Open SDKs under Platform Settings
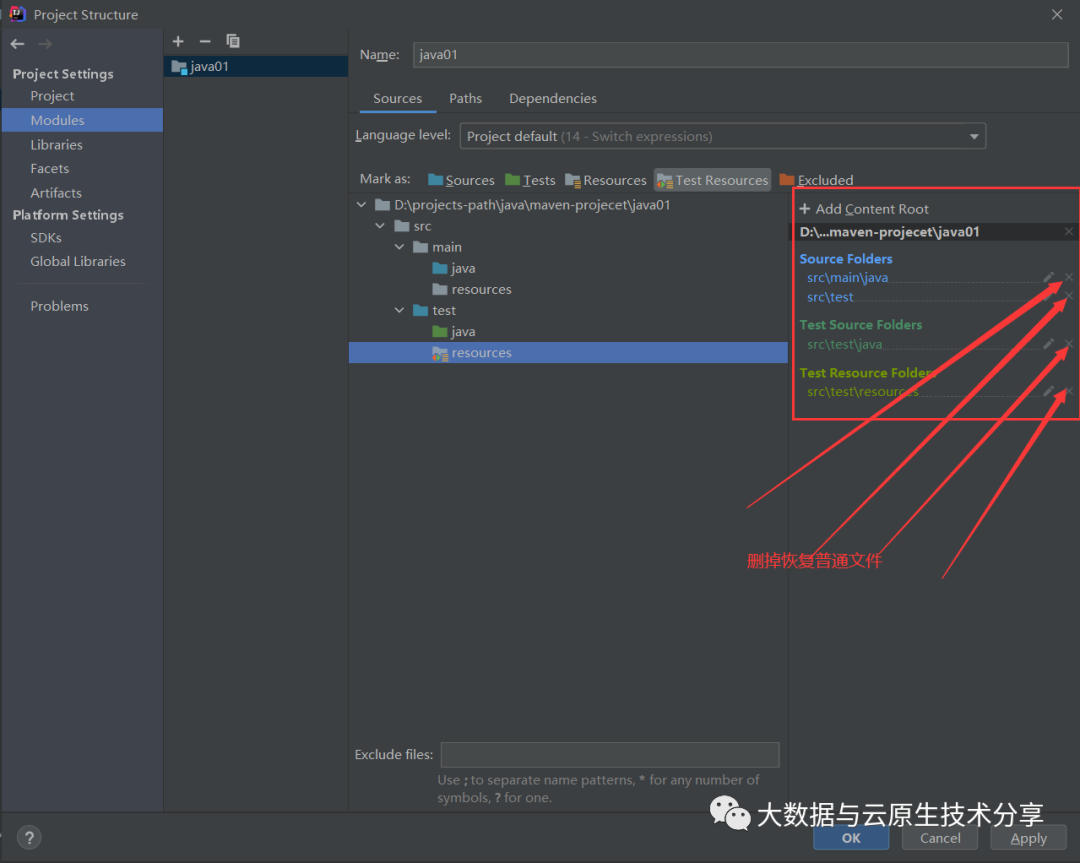Viewport: 1080px width, 863px height. tap(46, 238)
